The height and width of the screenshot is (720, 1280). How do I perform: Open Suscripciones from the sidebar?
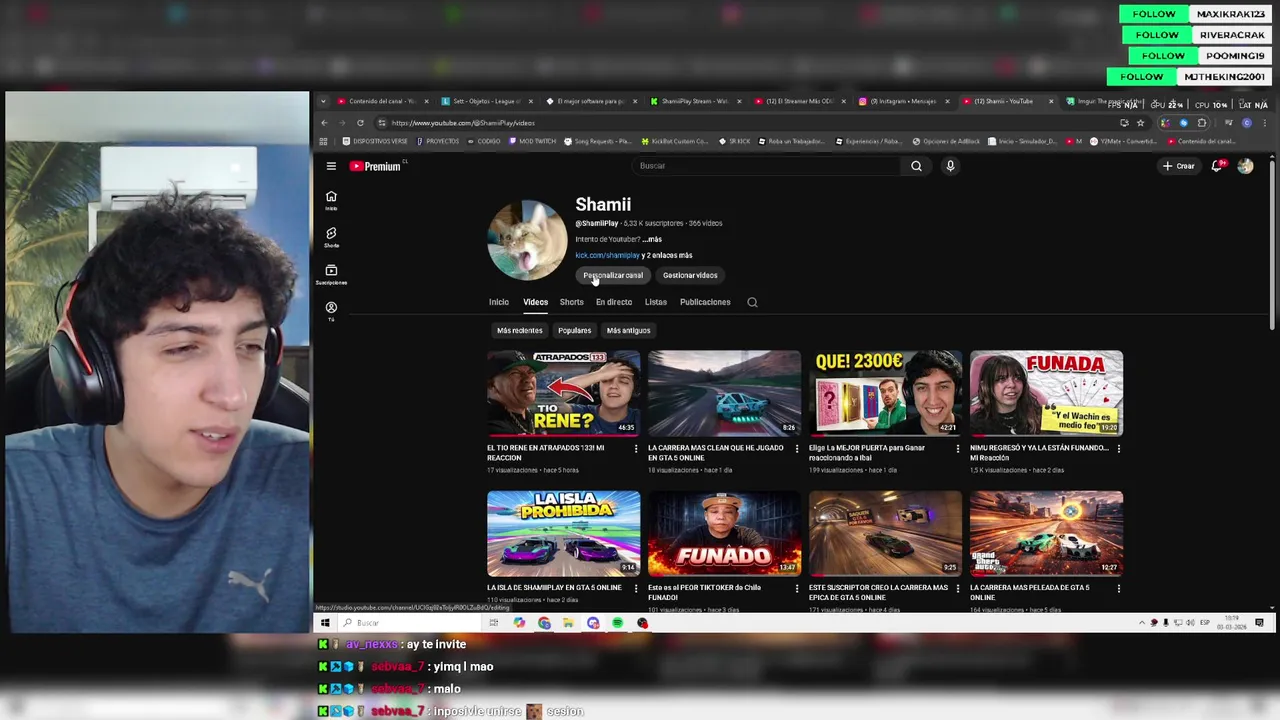click(x=331, y=274)
